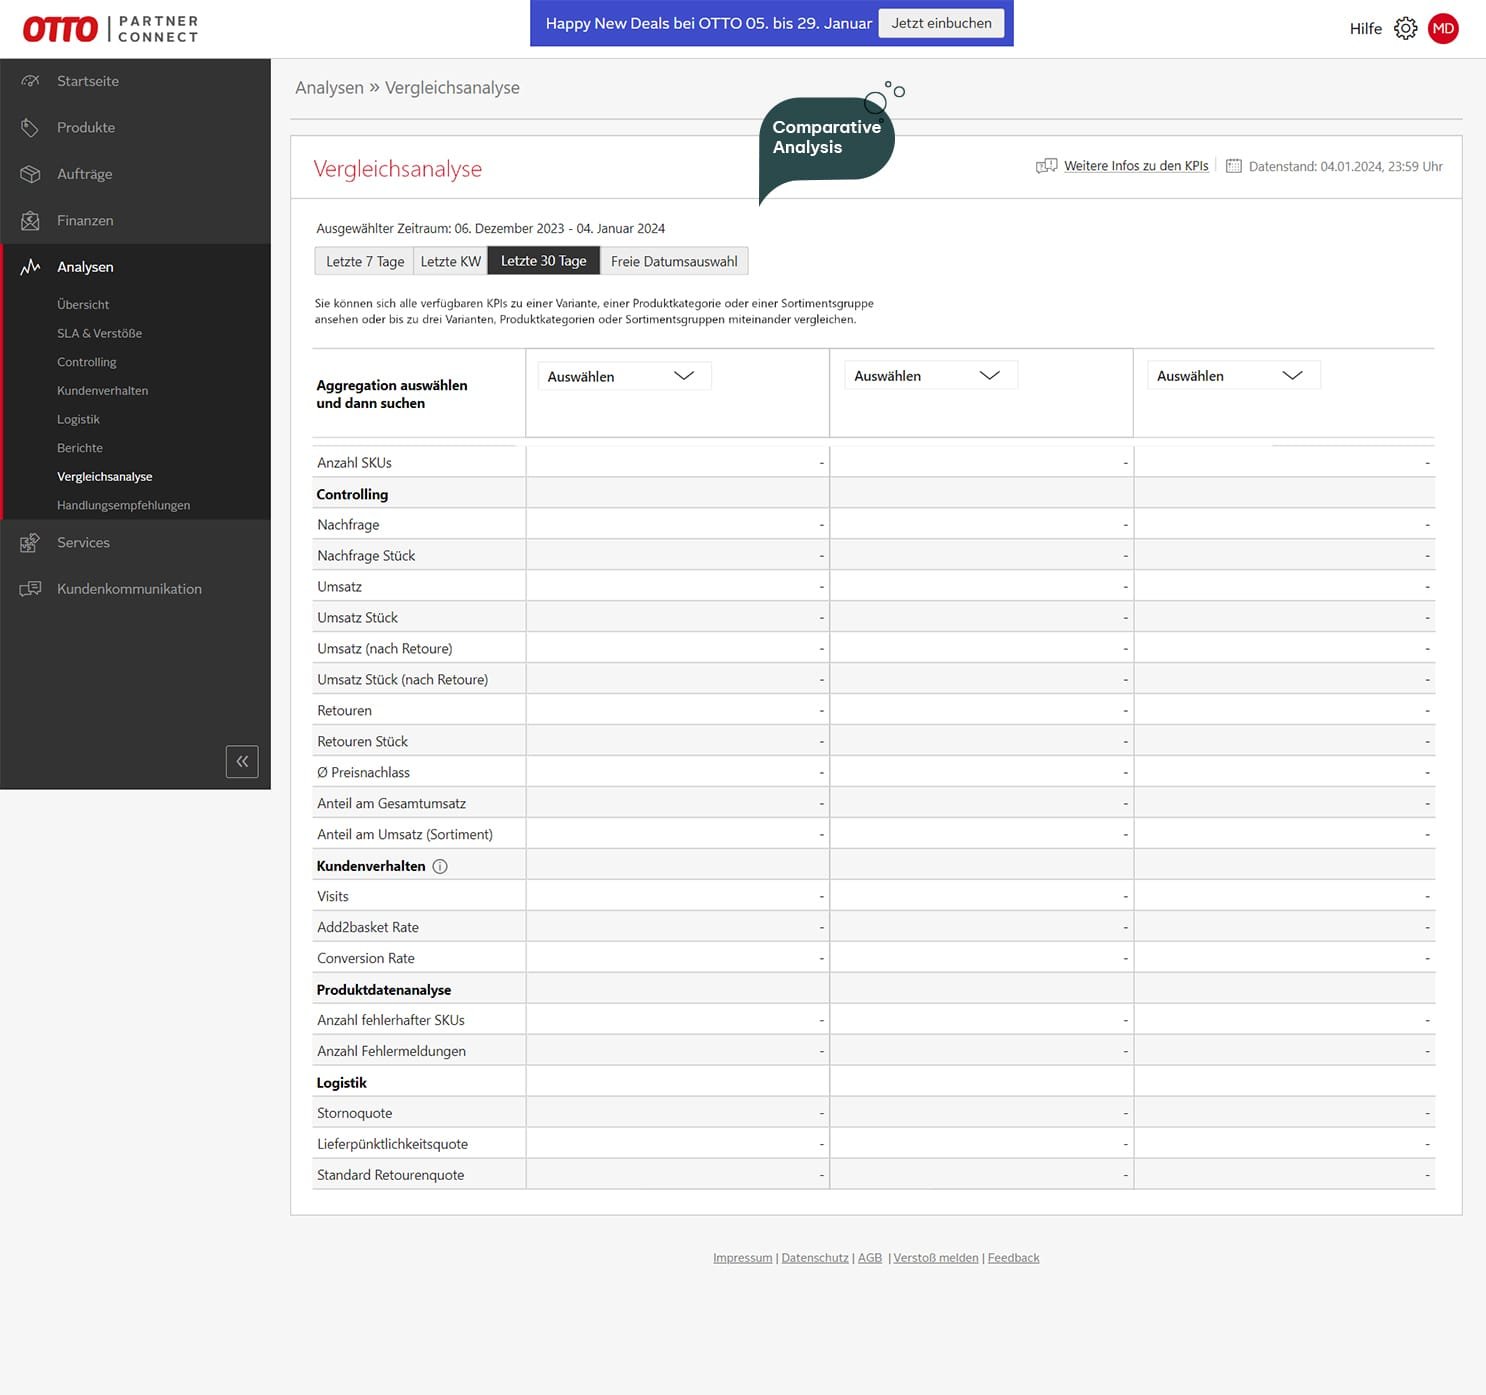
Task: Open Handlungsempfehlungen in the Analysen submenu
Action: tap(123, 505)
